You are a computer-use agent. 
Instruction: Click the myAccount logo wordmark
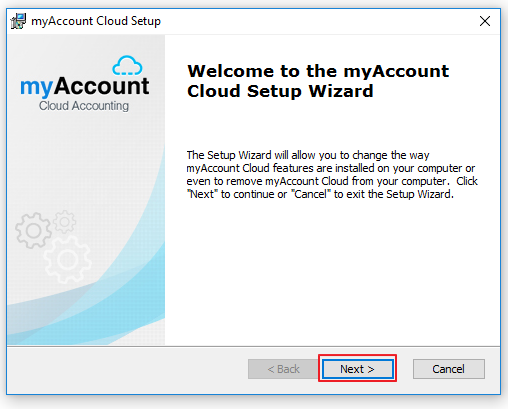click(x=85, y=86)
